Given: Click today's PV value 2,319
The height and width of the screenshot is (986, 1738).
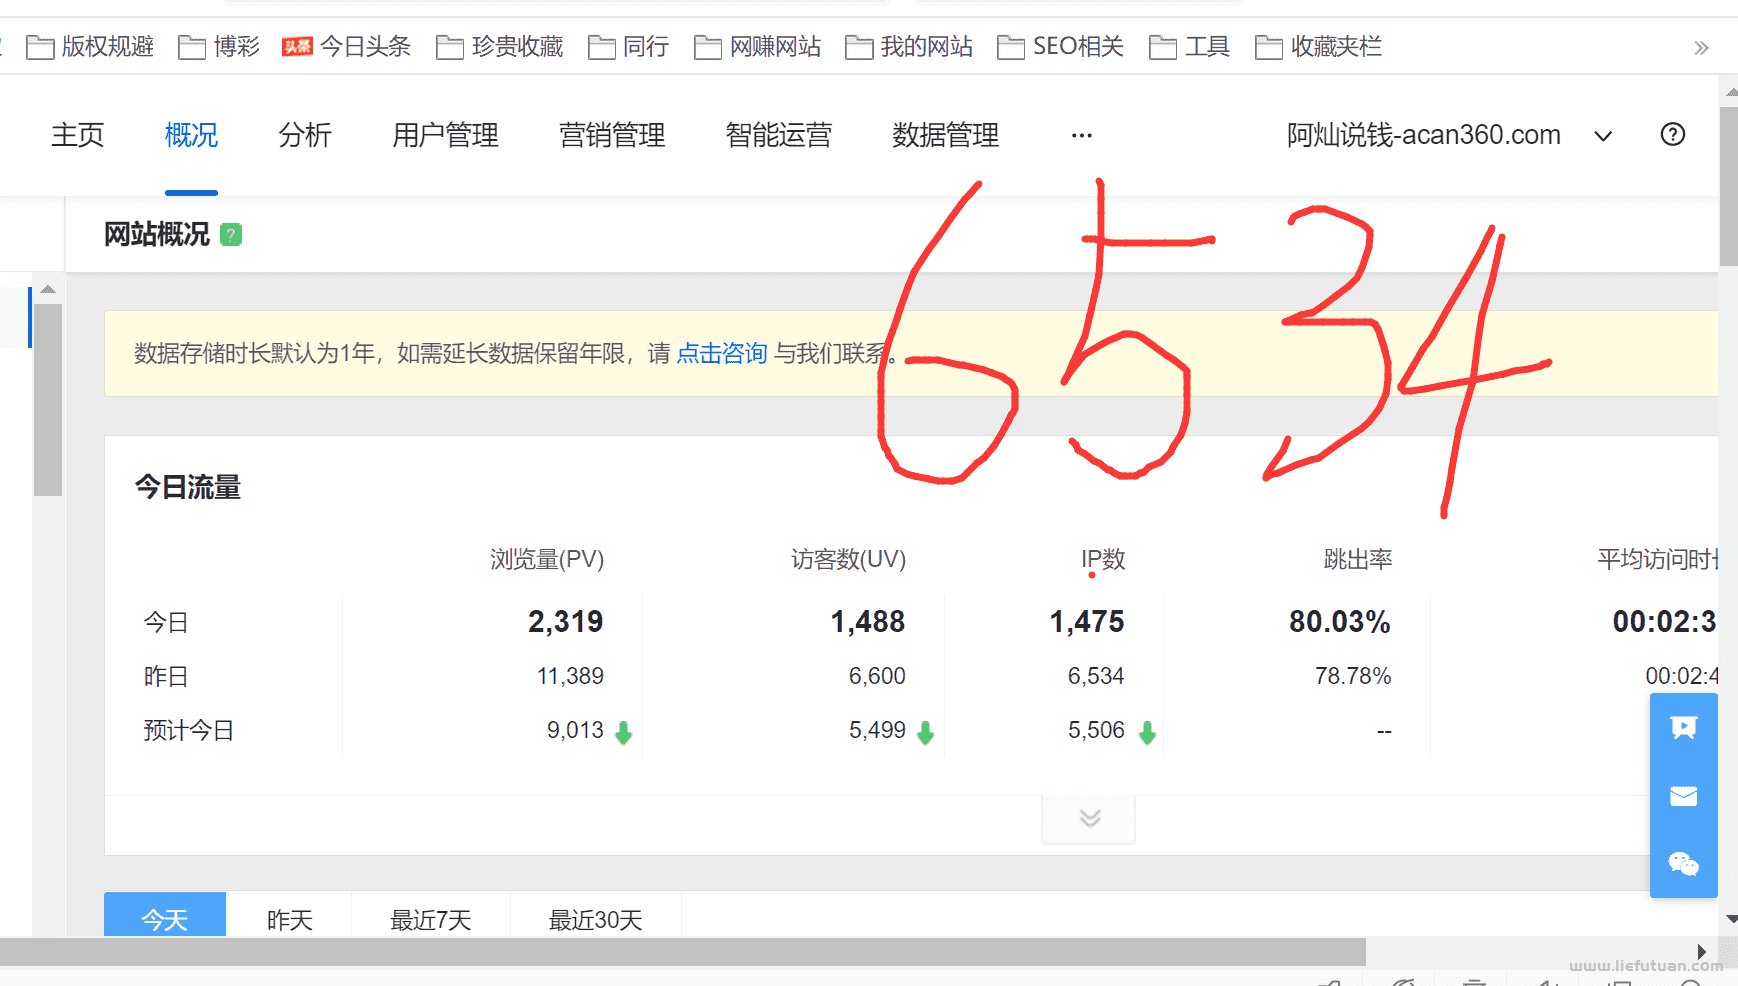Looking at the screenshot, I should 566,622.
